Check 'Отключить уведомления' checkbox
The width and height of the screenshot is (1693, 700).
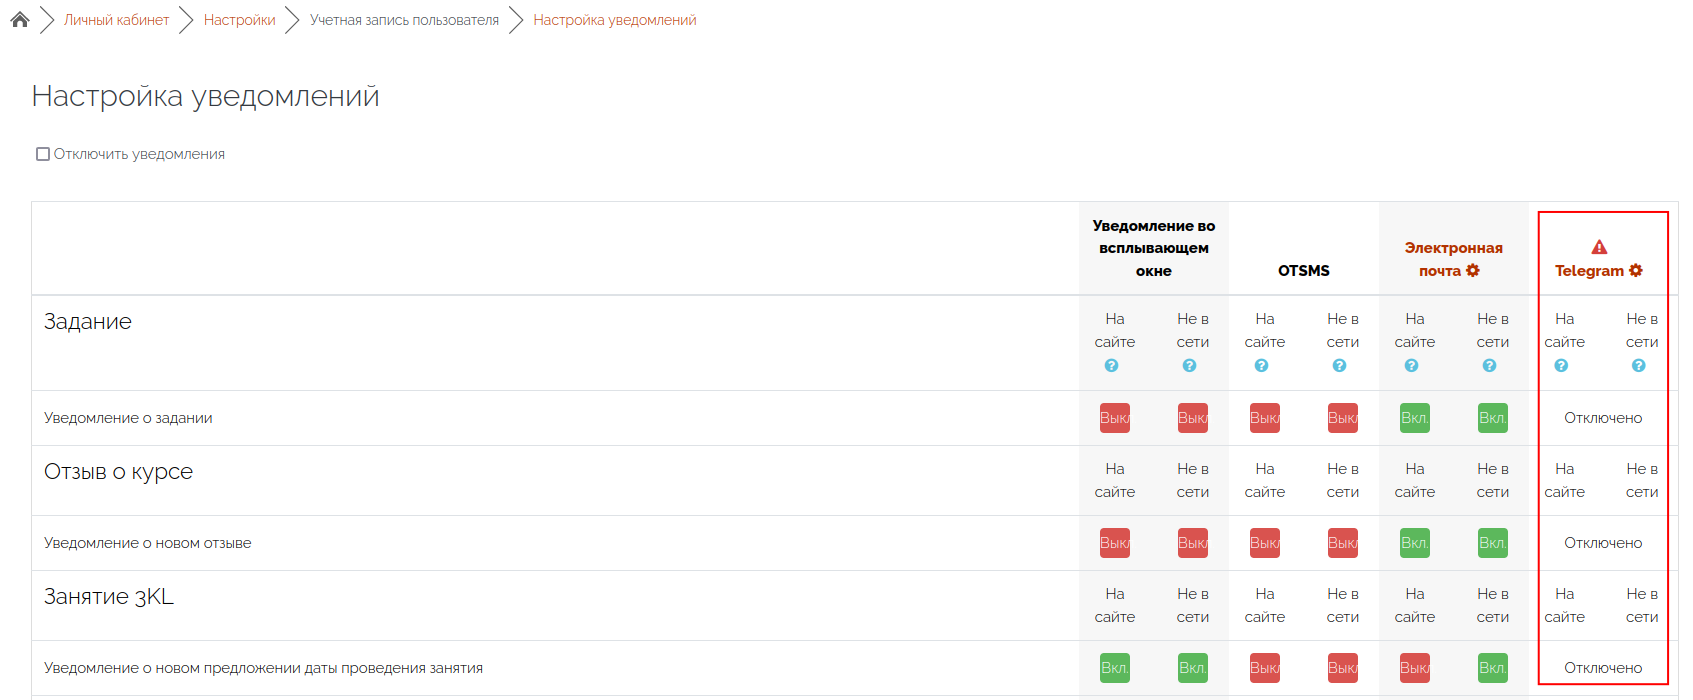coord(43,154)
